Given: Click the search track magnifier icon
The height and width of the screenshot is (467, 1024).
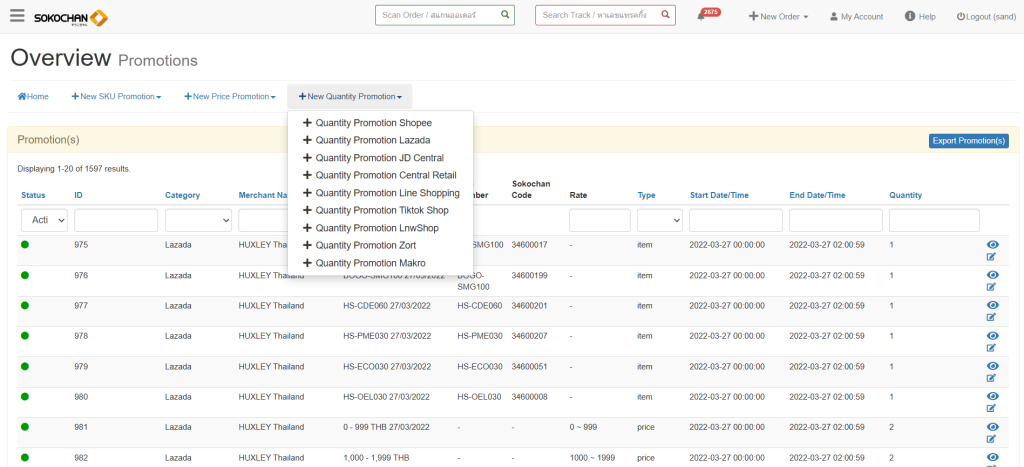Looking at the screenshot, I should point(666,15).
